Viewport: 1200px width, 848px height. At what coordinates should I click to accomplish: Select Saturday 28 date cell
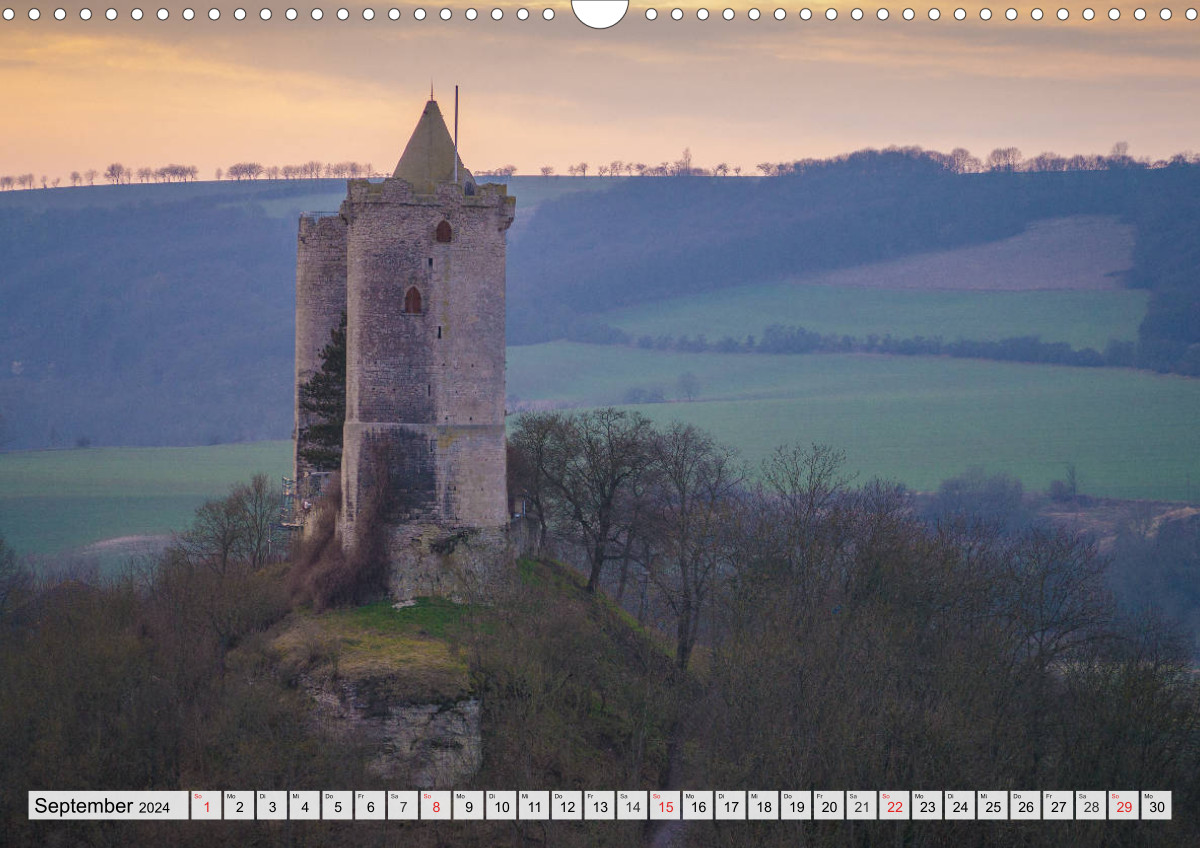(1091, 806)
